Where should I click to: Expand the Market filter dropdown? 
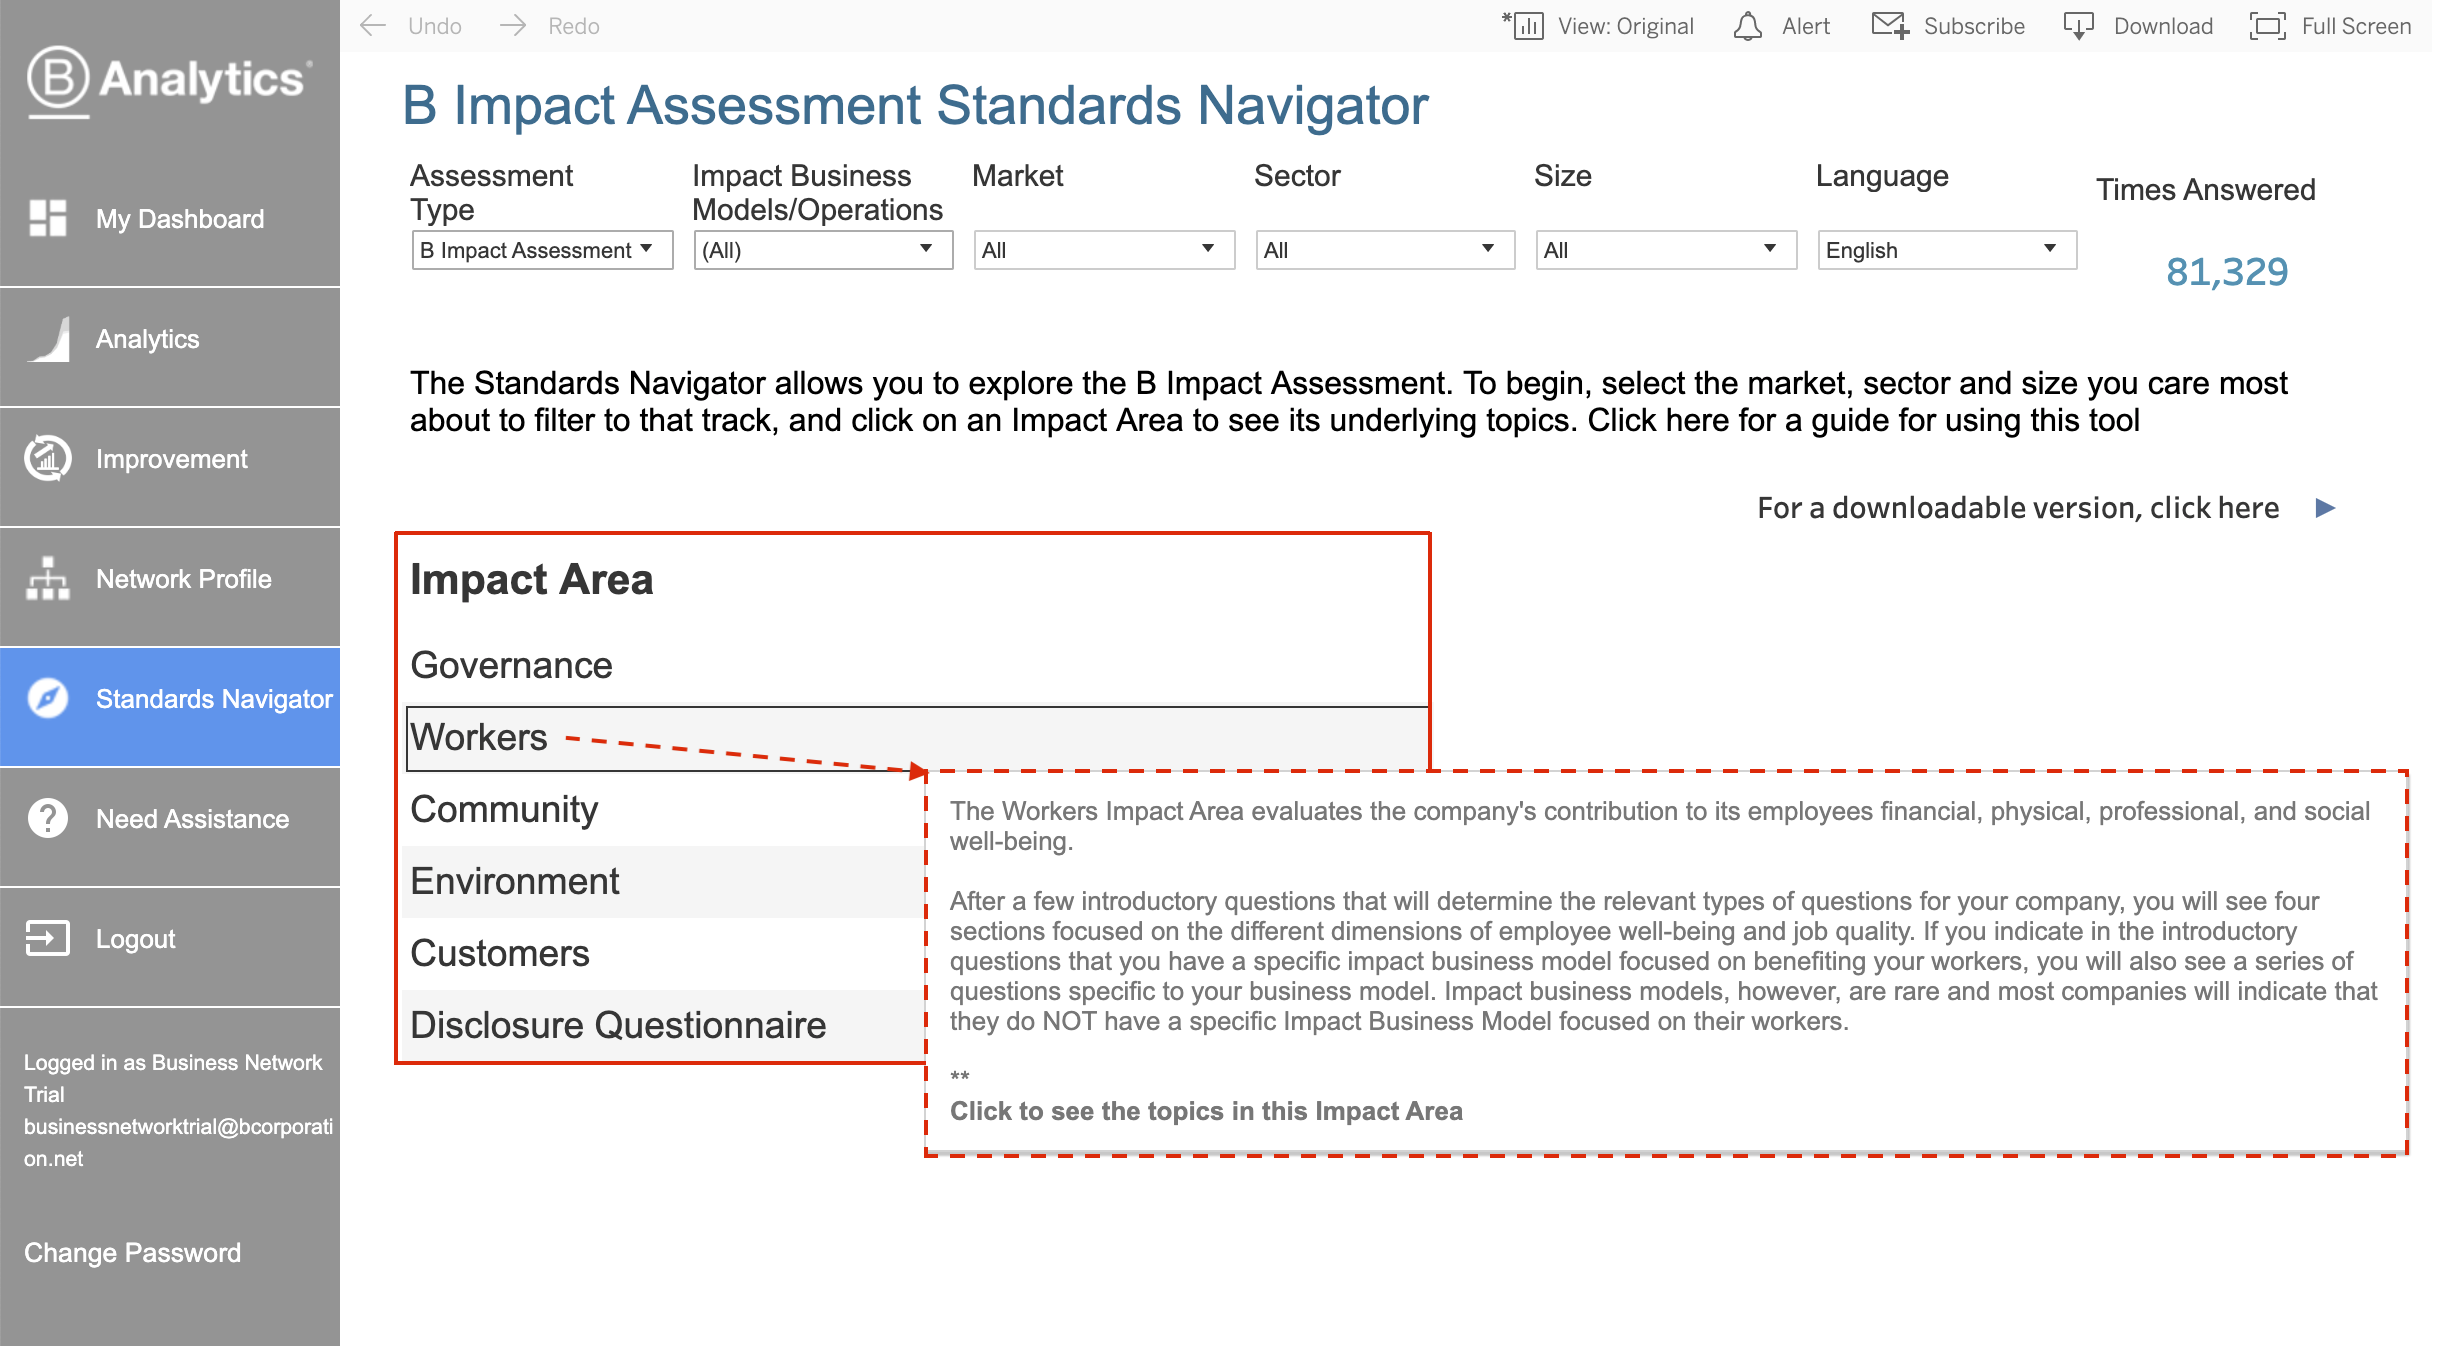point(1103,250)
